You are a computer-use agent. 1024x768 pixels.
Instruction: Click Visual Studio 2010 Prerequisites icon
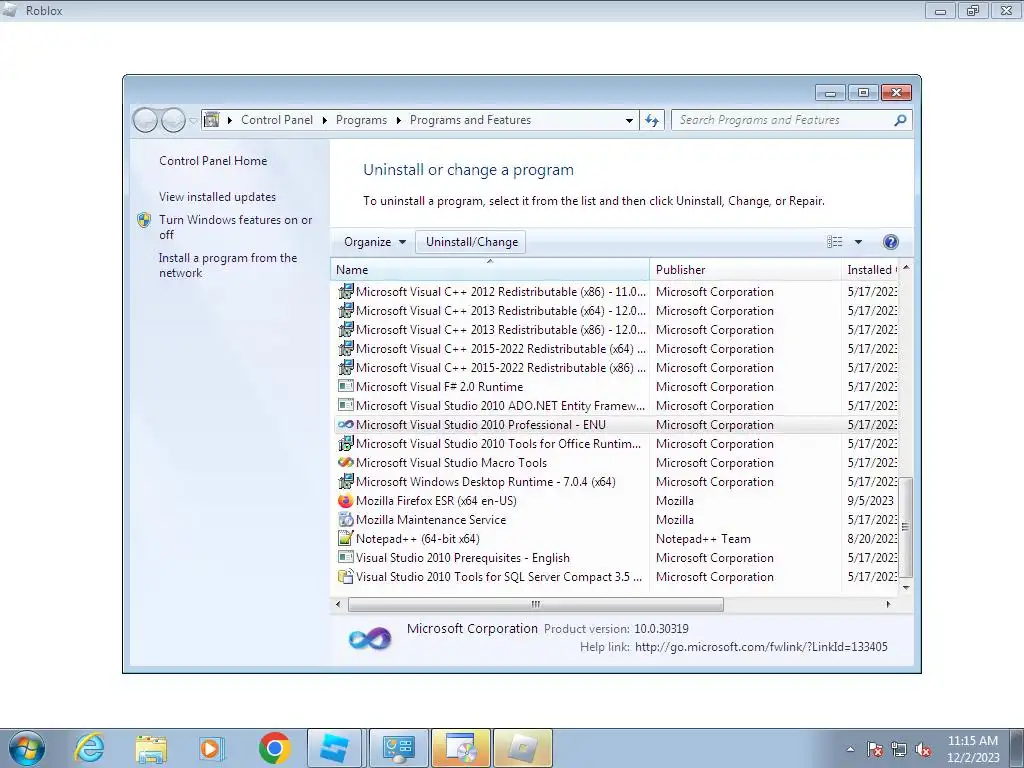345,558
